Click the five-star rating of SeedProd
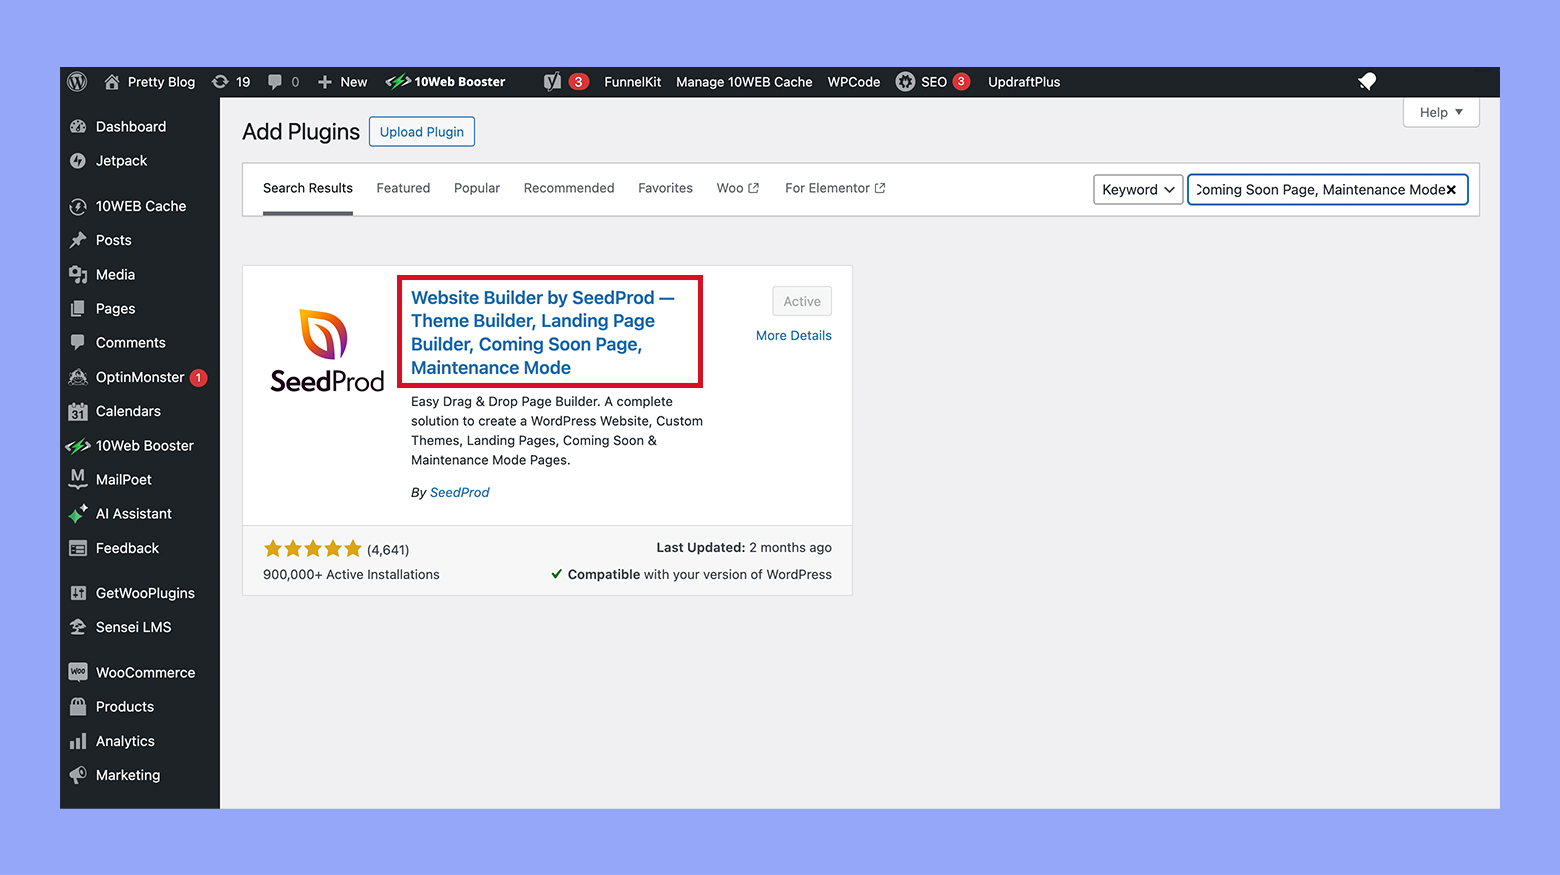The width and height of the screenshot is (1560, 875). (312, 549)
